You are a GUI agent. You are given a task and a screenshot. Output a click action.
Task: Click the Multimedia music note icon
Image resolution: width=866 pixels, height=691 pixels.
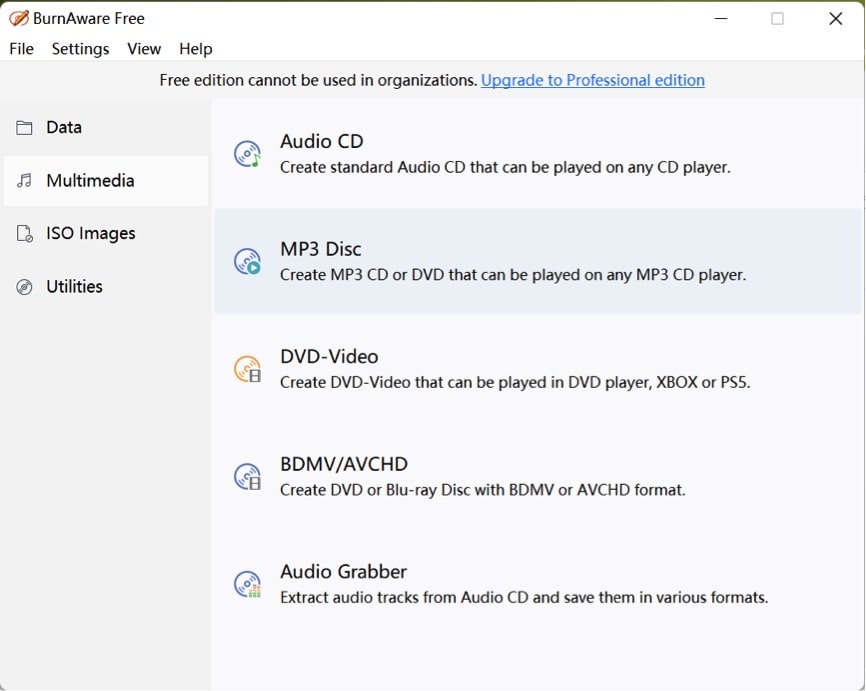24,181
